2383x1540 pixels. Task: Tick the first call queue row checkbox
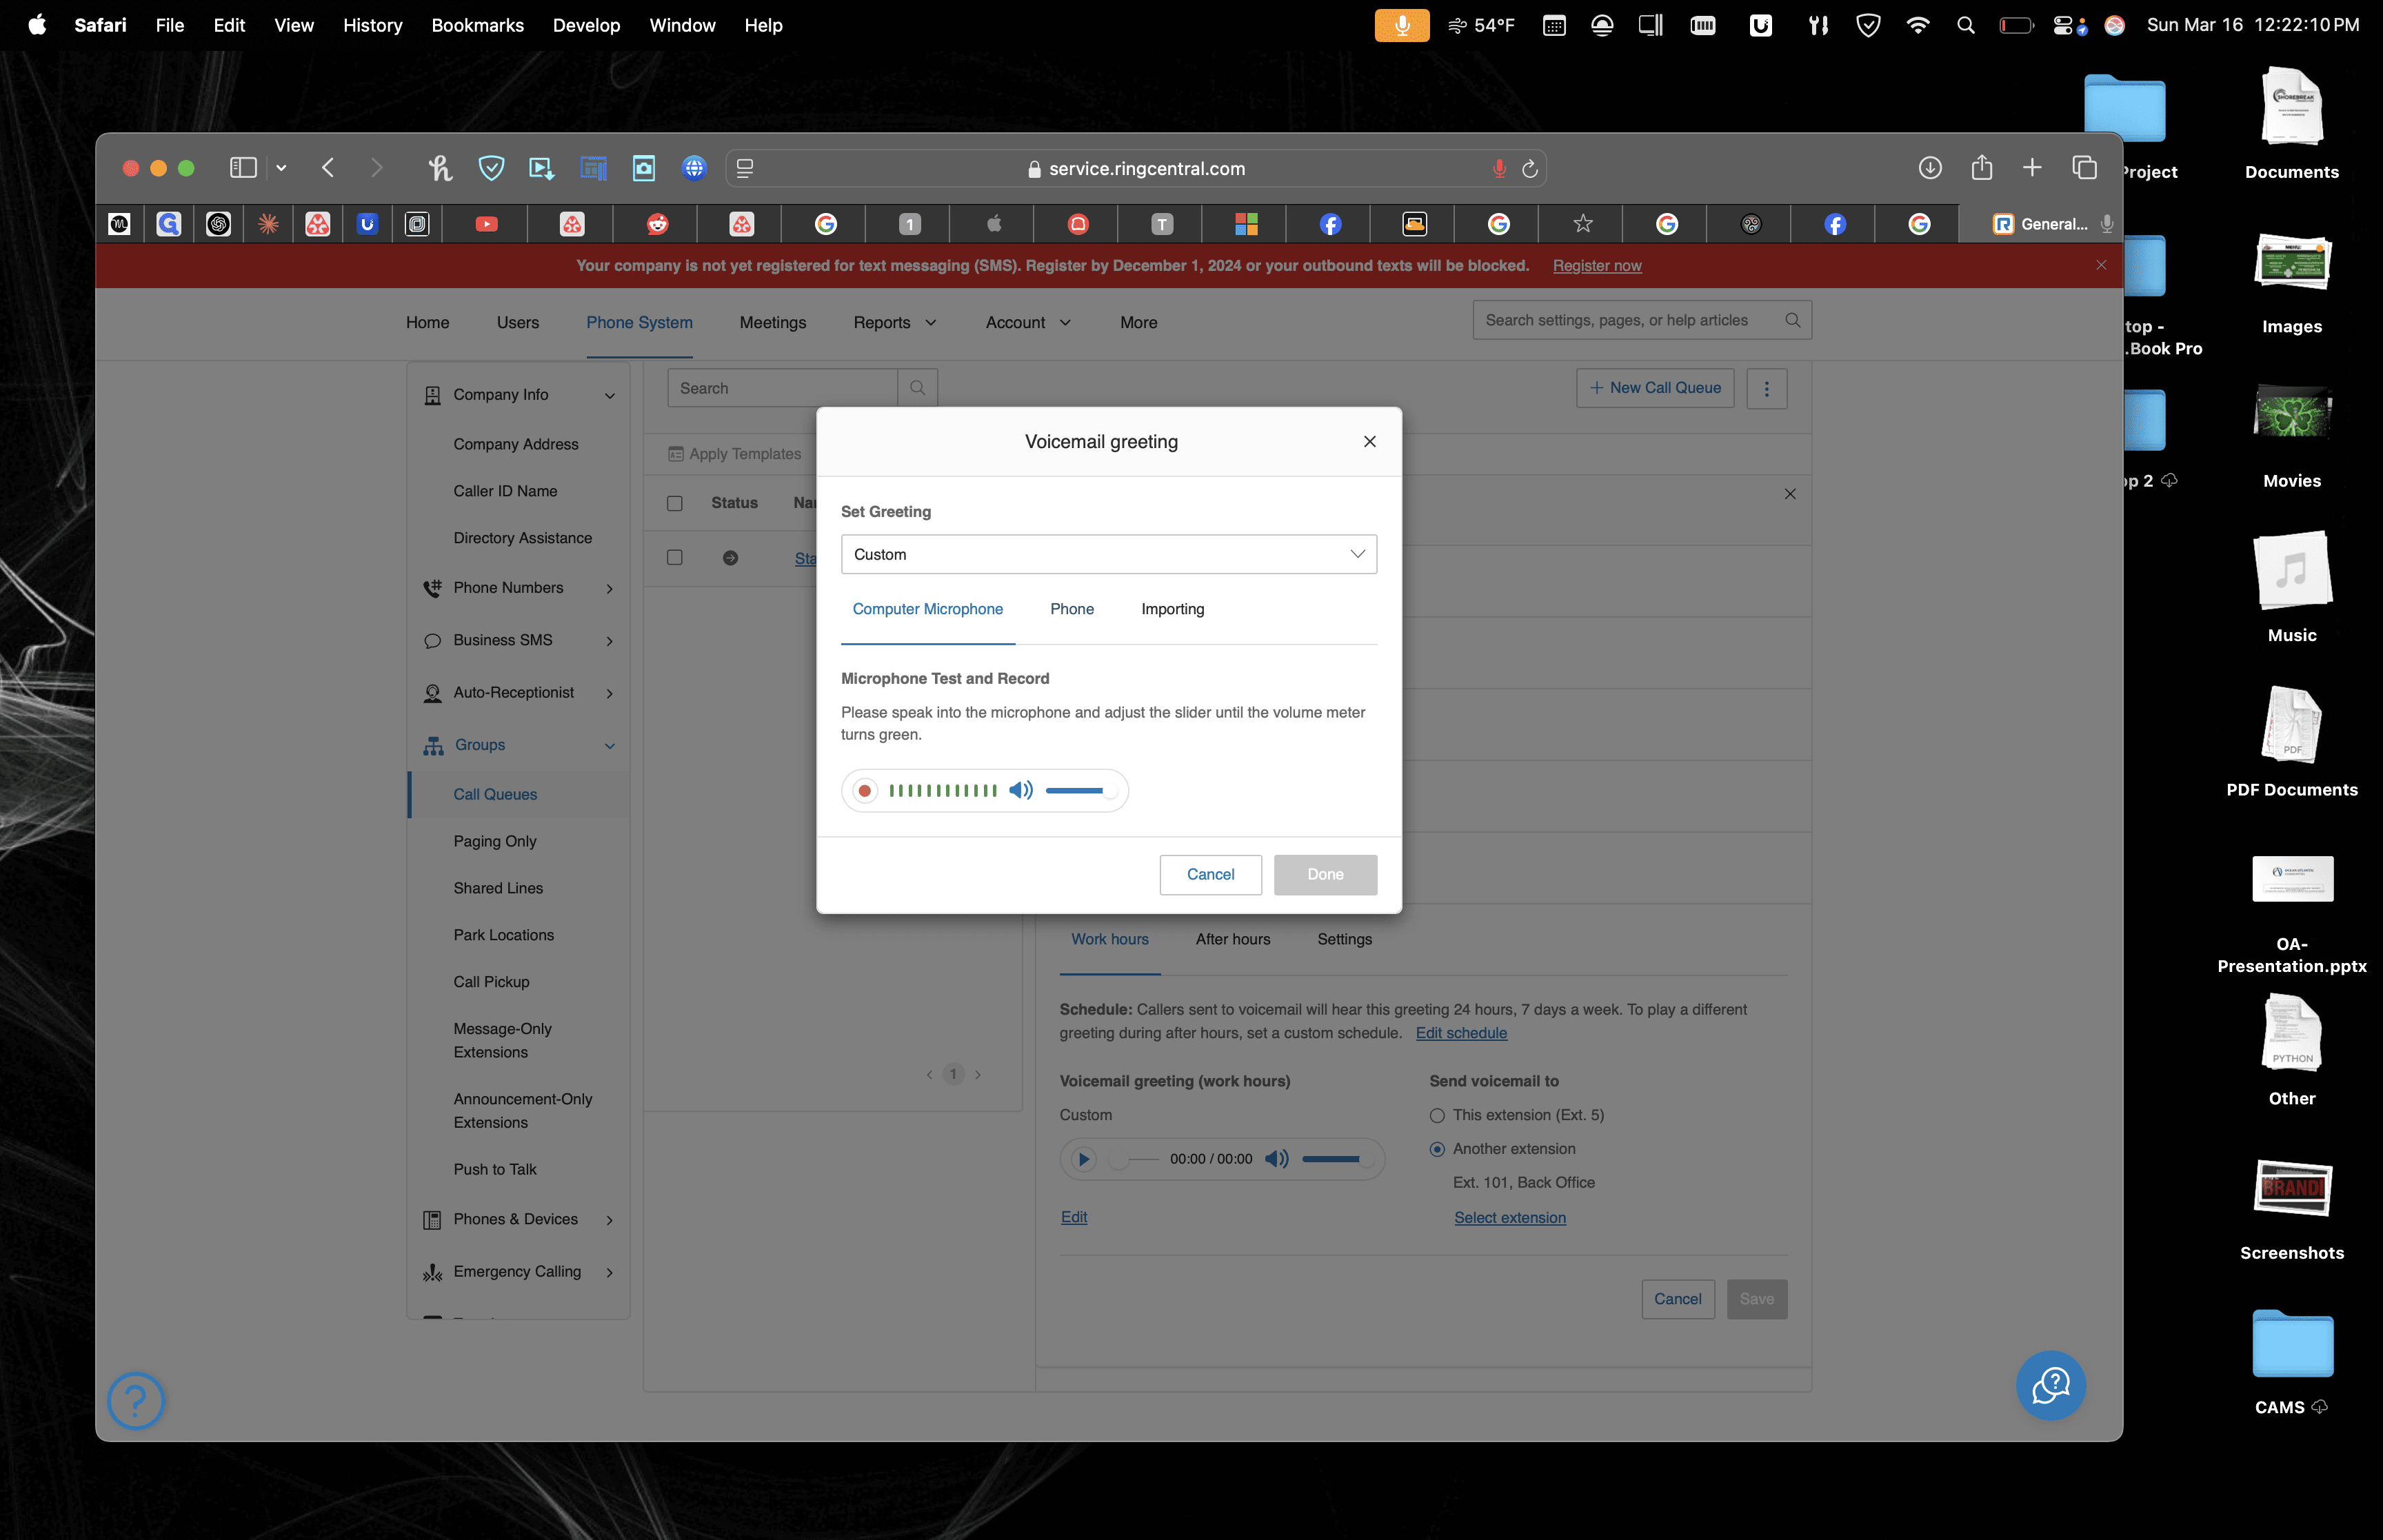pos(675,557)
